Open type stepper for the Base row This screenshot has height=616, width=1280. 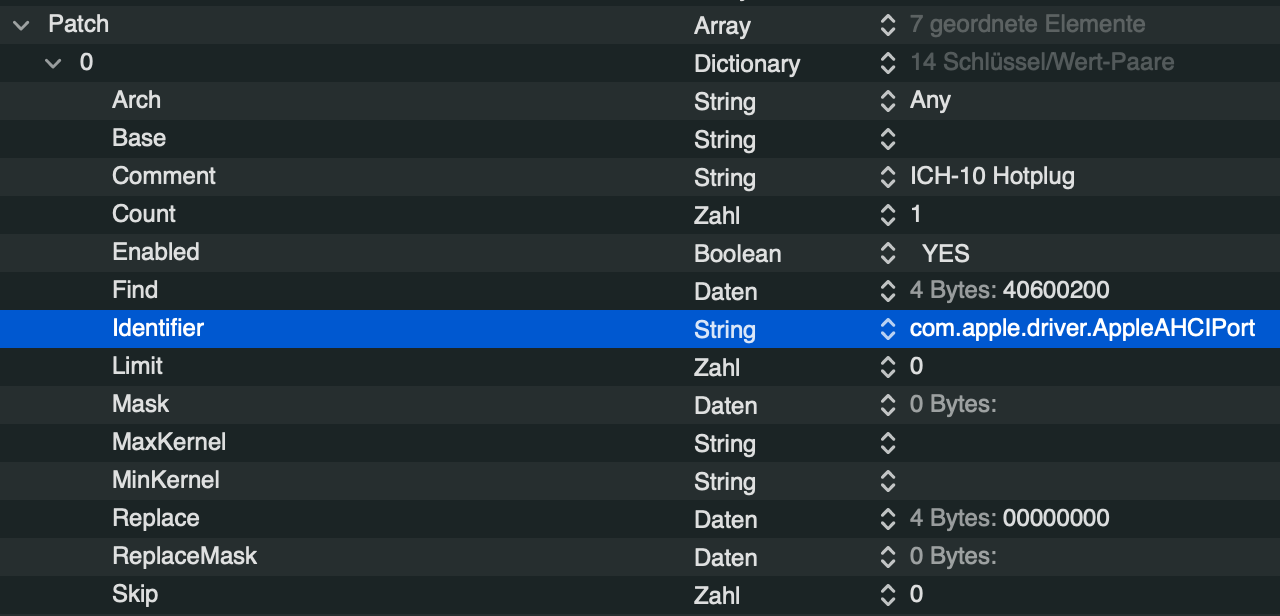pos(887,139)
